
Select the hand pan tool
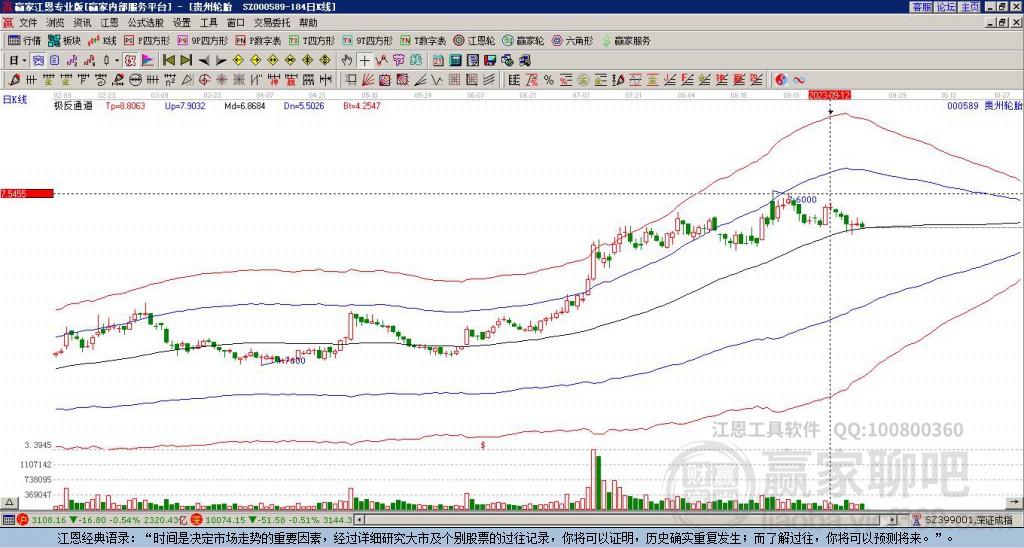click(x=347, y=61)
